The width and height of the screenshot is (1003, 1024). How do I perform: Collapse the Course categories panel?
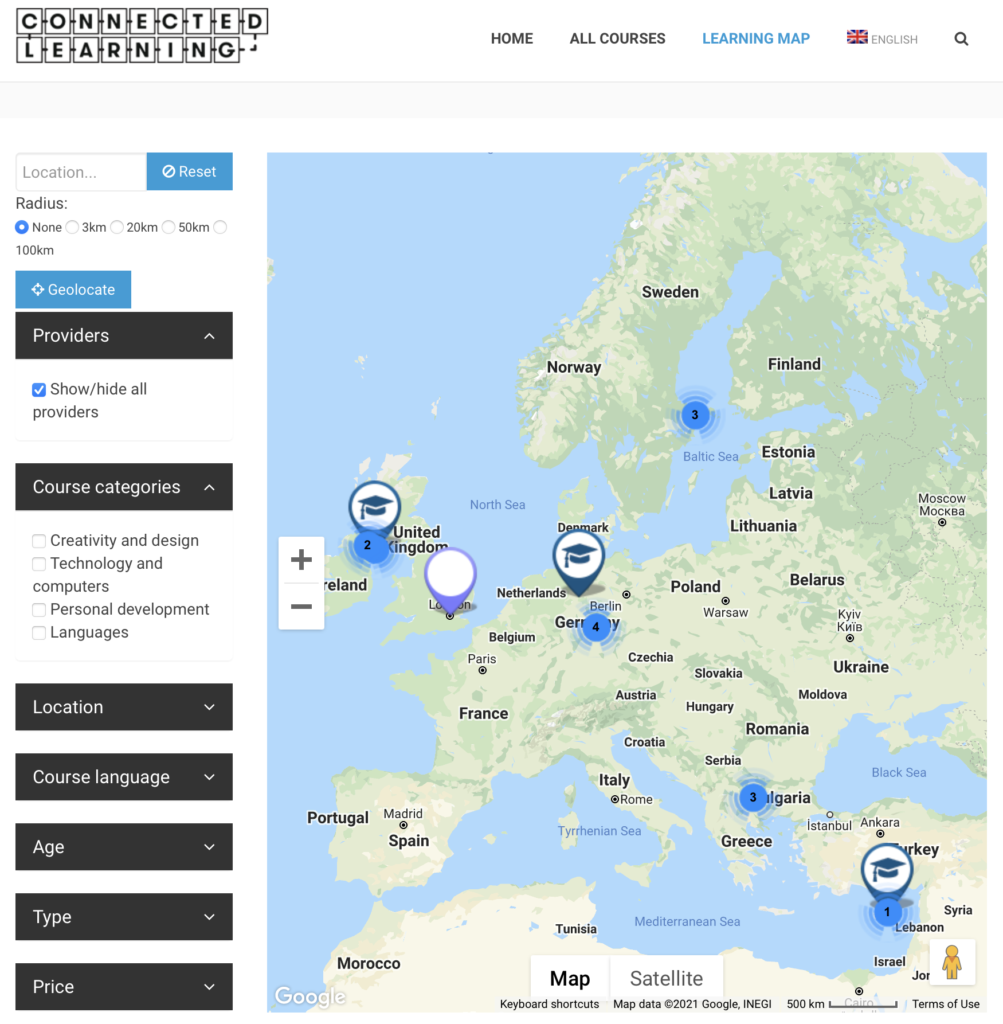pyautogui.click(x=124, y=487)
